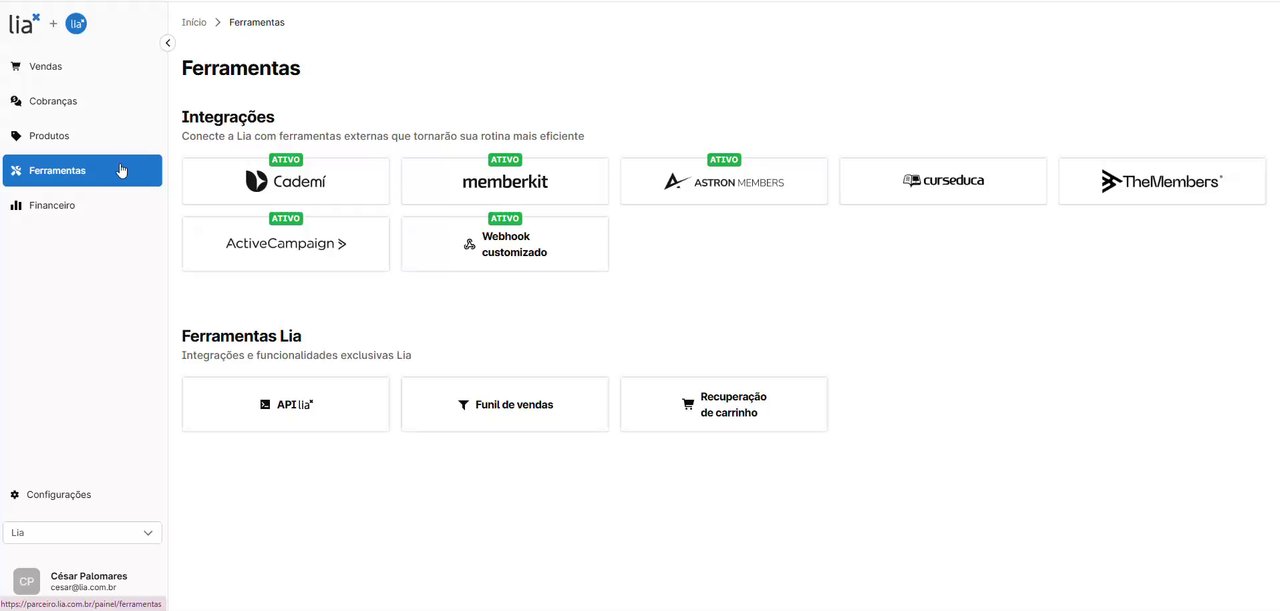Go to Cobranças in the sidebar

click(x=52, y=101)
